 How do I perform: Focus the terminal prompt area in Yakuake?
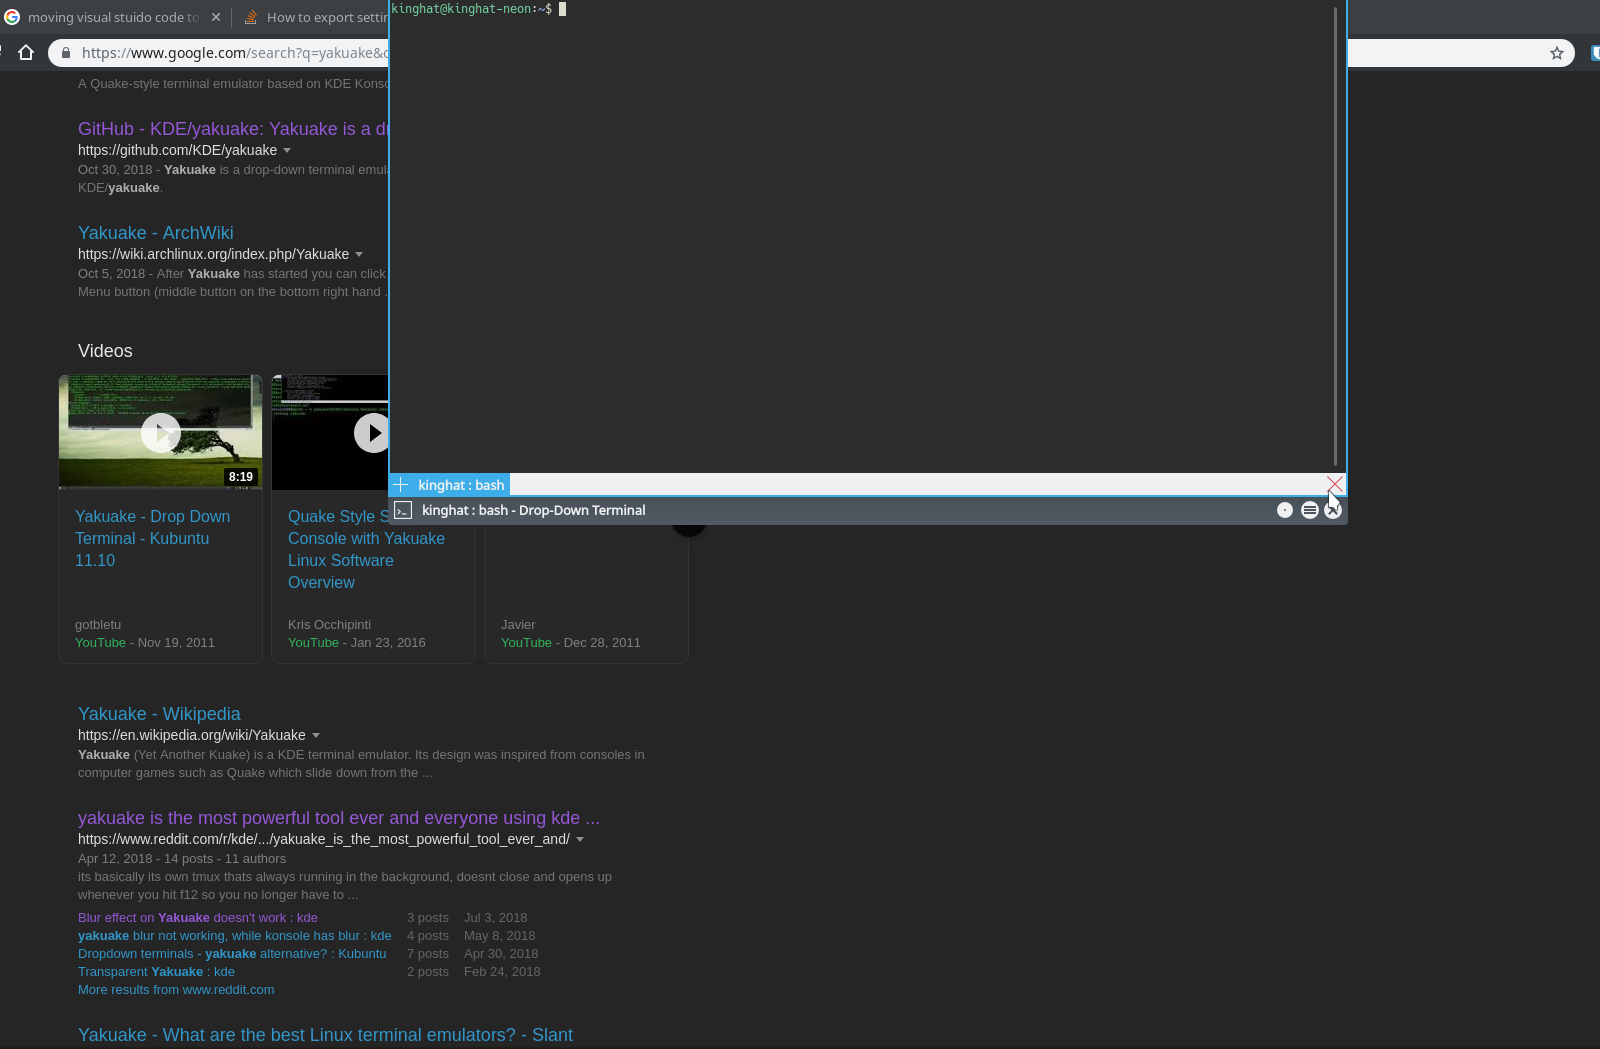point(860,236)
